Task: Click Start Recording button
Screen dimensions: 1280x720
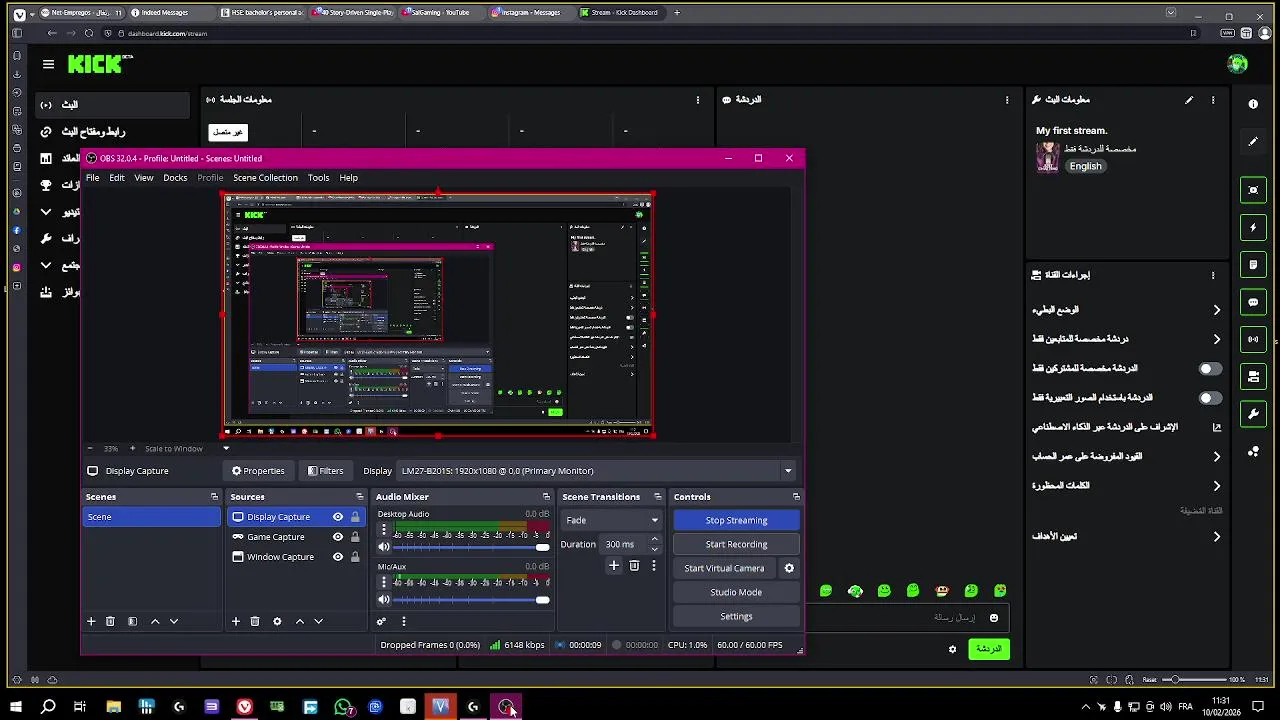Action: [736, 544]
